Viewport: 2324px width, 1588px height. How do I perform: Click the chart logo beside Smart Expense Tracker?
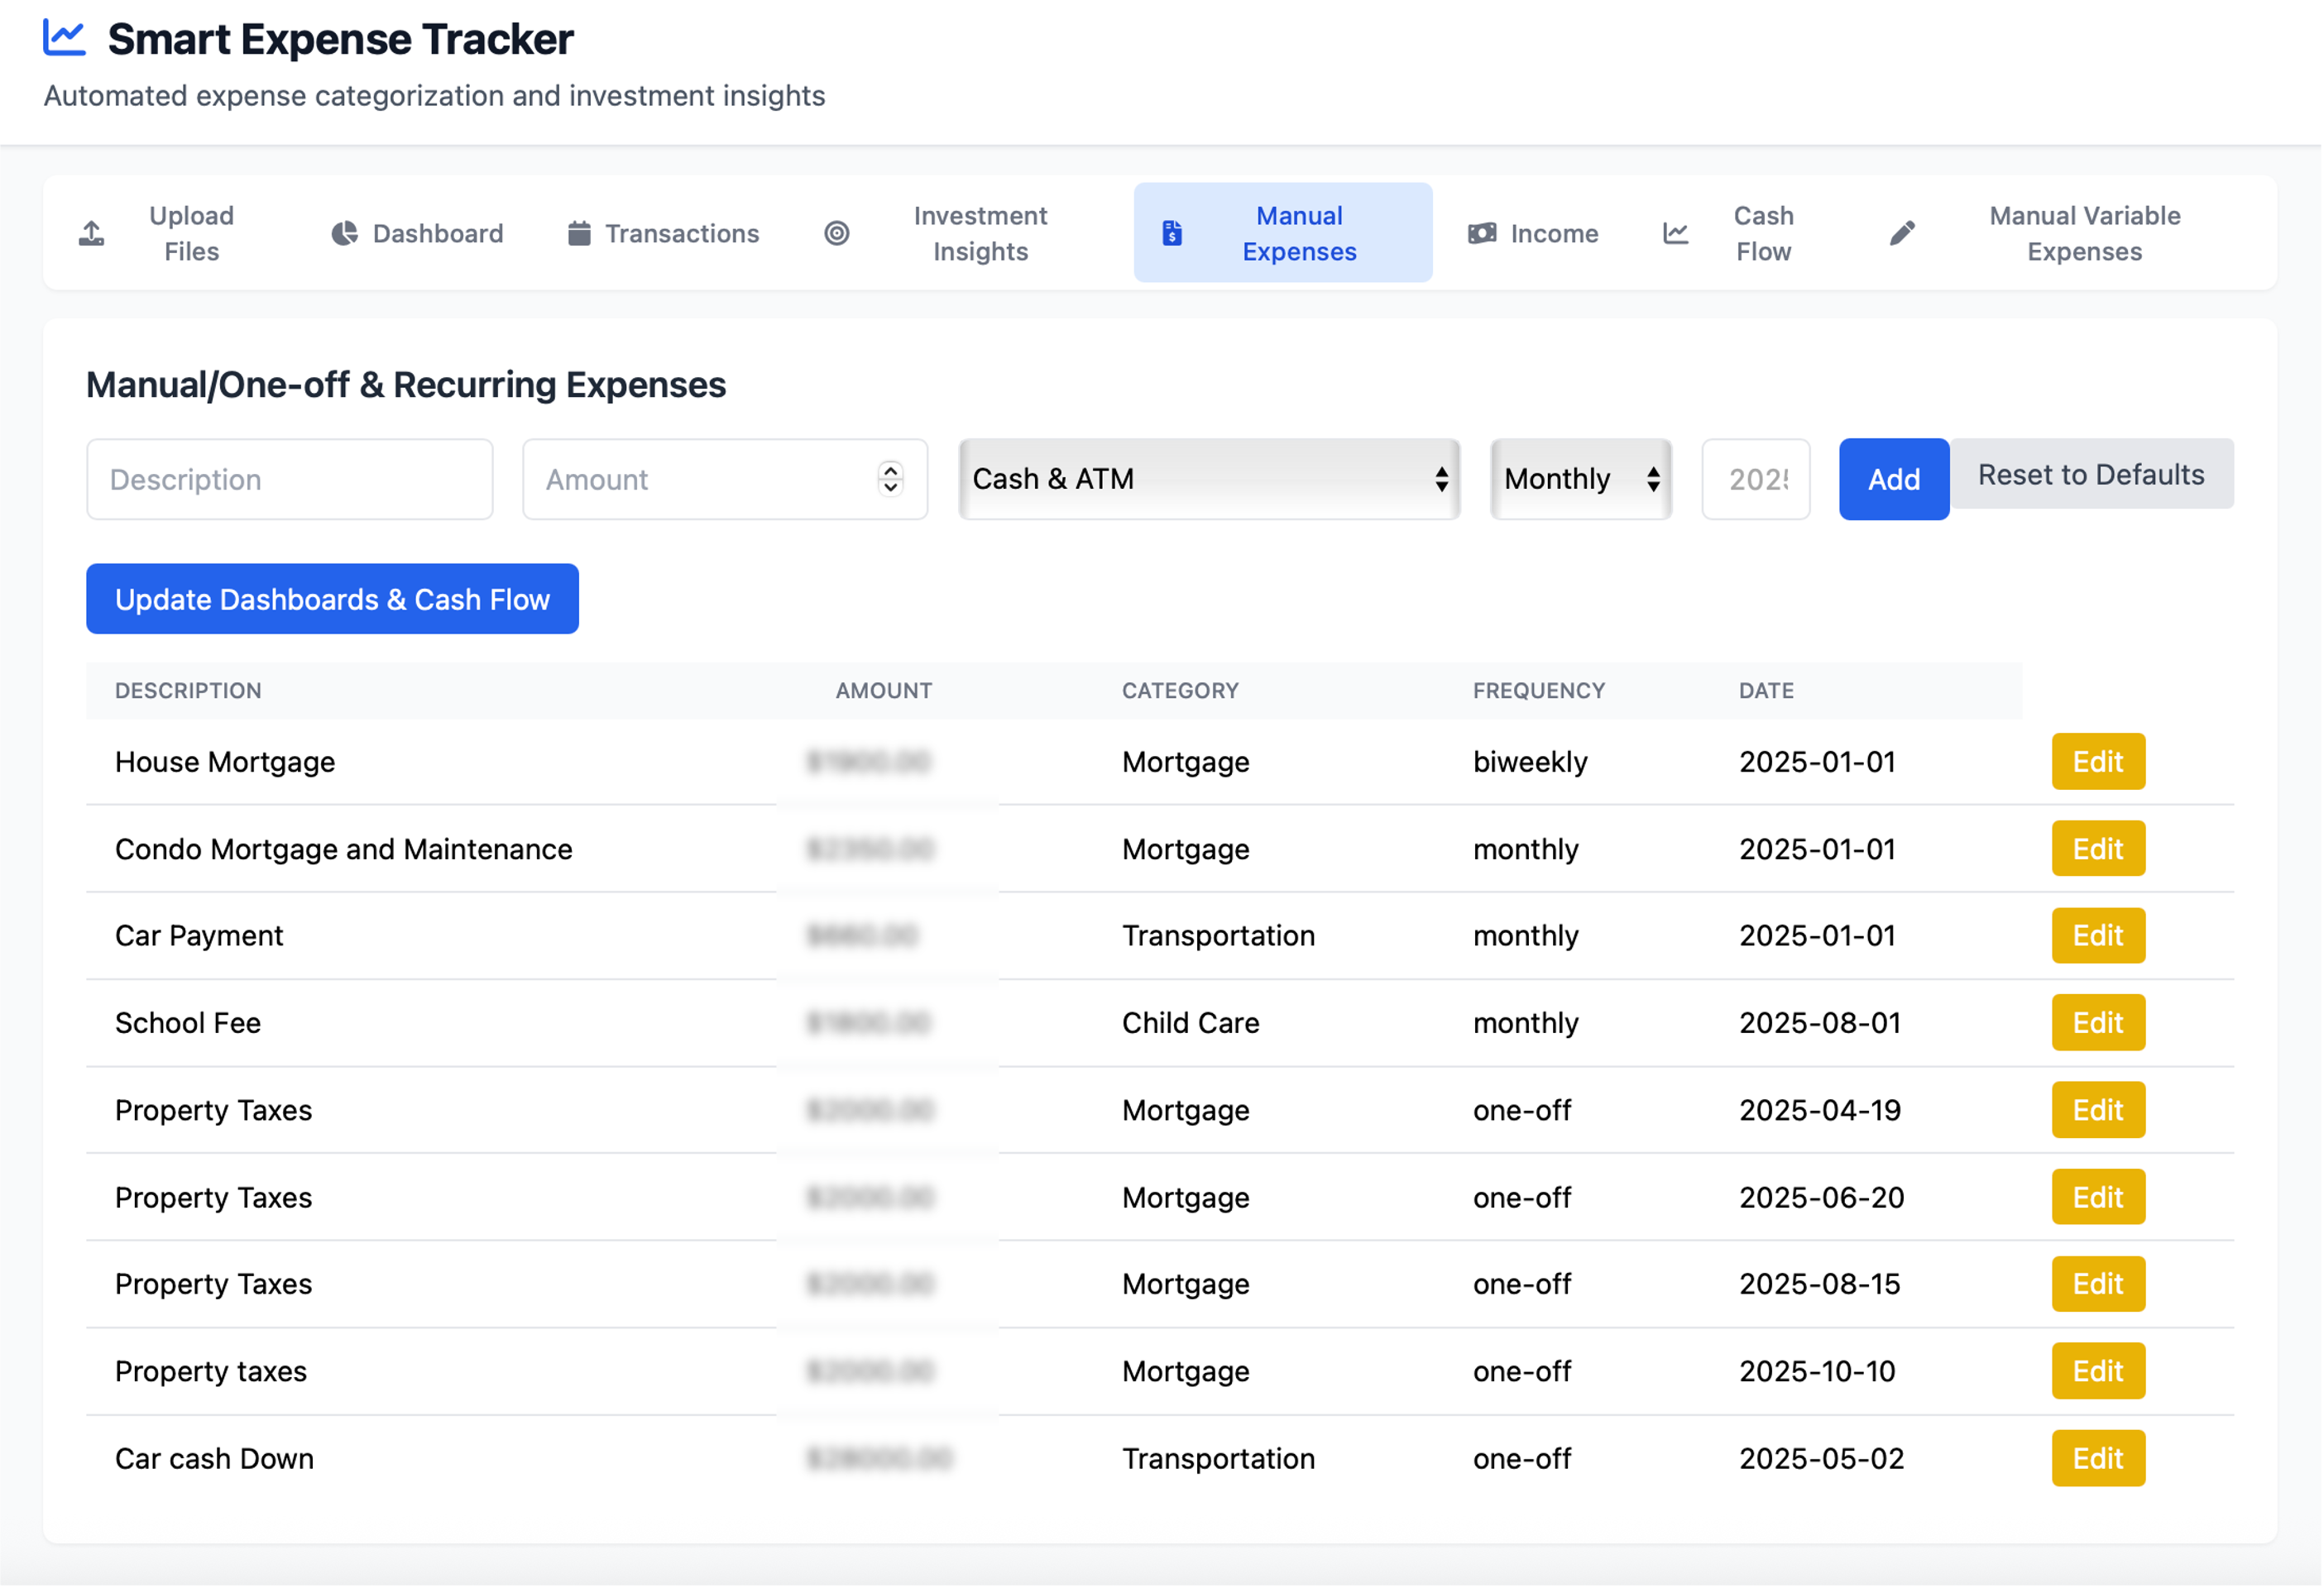click(x=65, y=39)
